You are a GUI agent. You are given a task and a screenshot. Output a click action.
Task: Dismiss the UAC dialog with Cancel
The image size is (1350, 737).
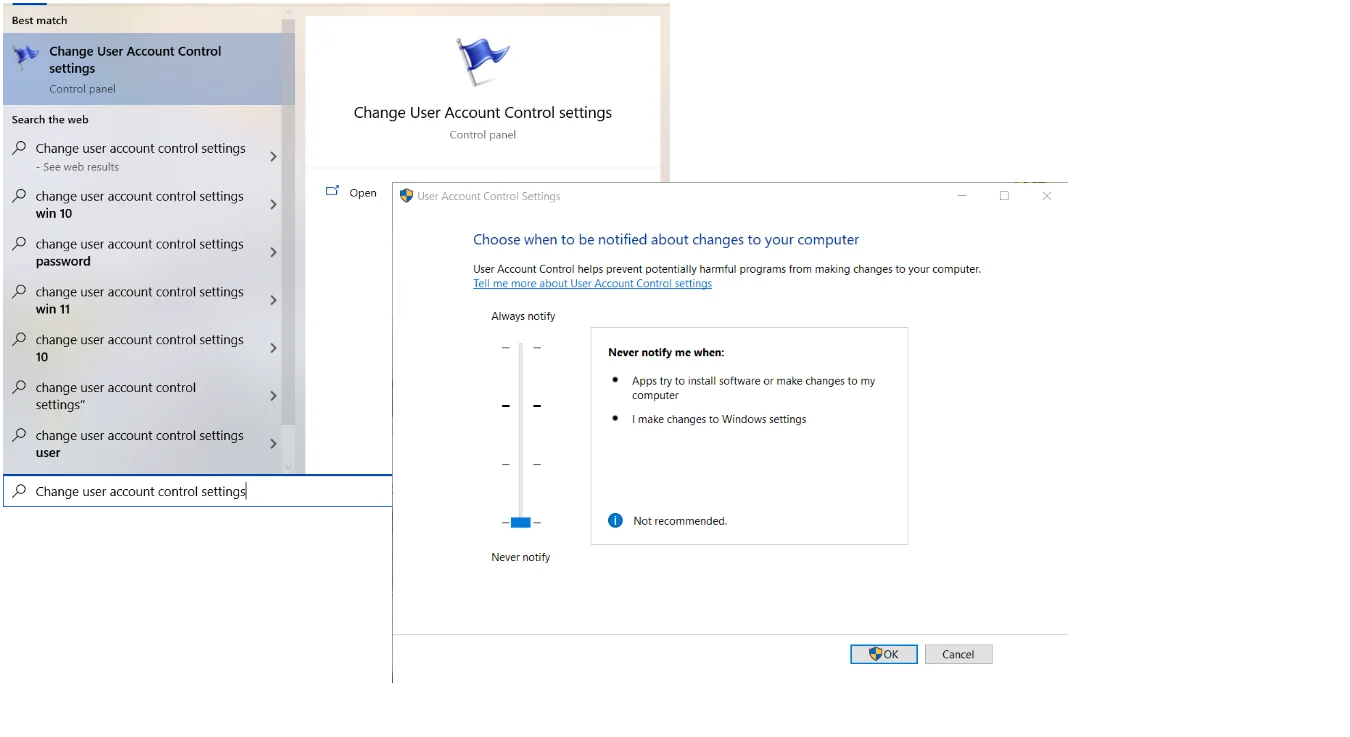pos(958,654)
